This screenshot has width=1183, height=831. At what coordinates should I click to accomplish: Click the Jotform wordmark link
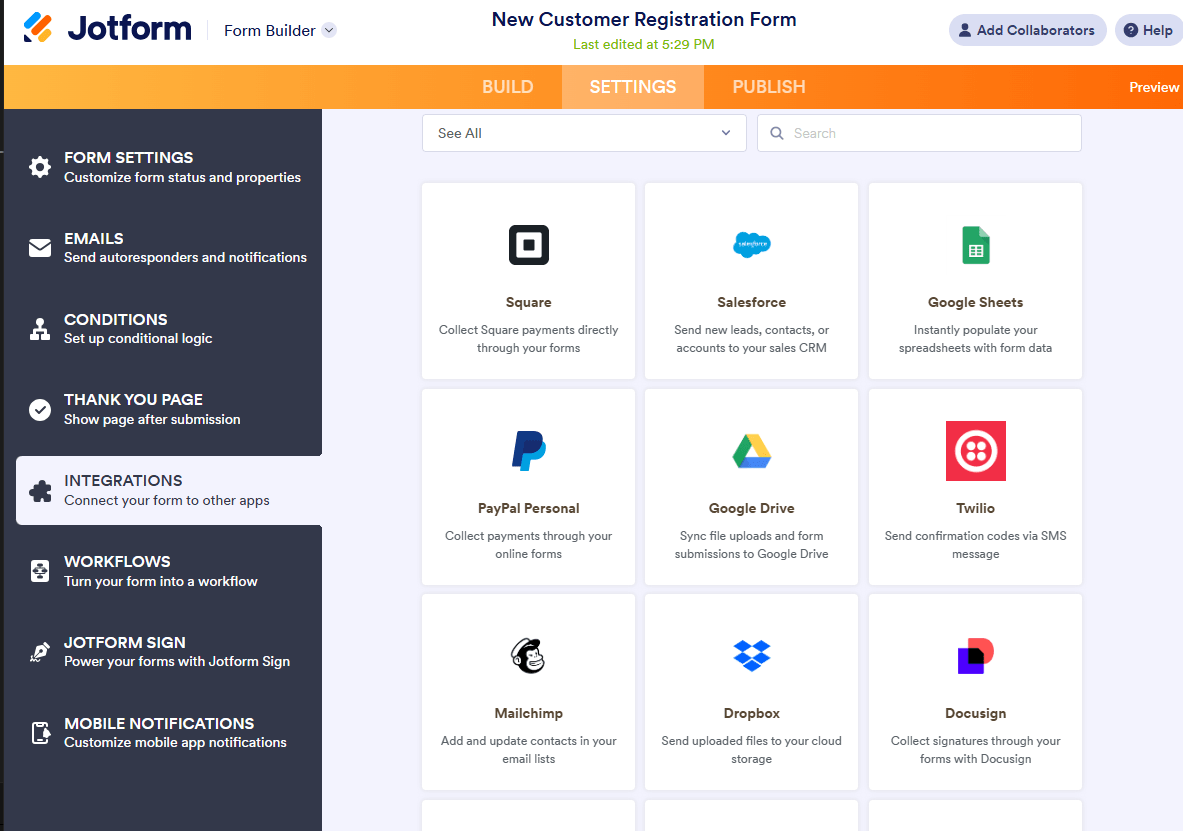tap(130, 29)
